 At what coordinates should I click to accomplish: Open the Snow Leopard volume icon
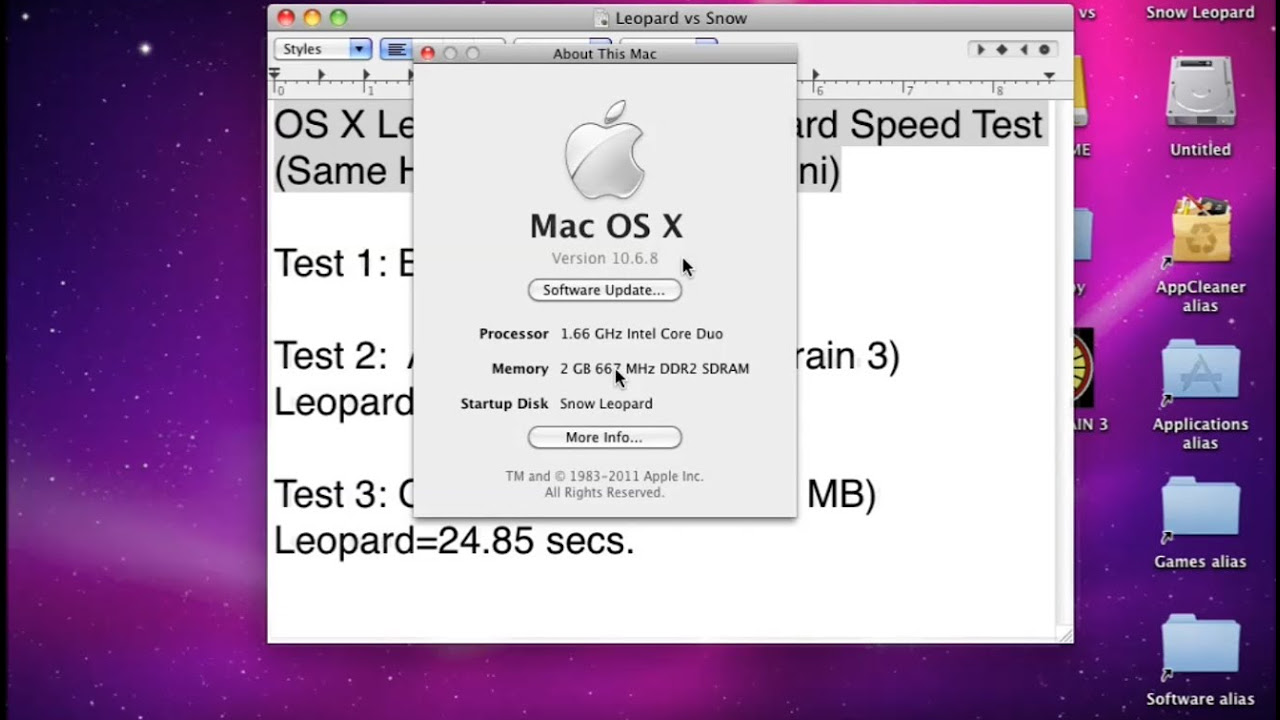pos(1199,10)
